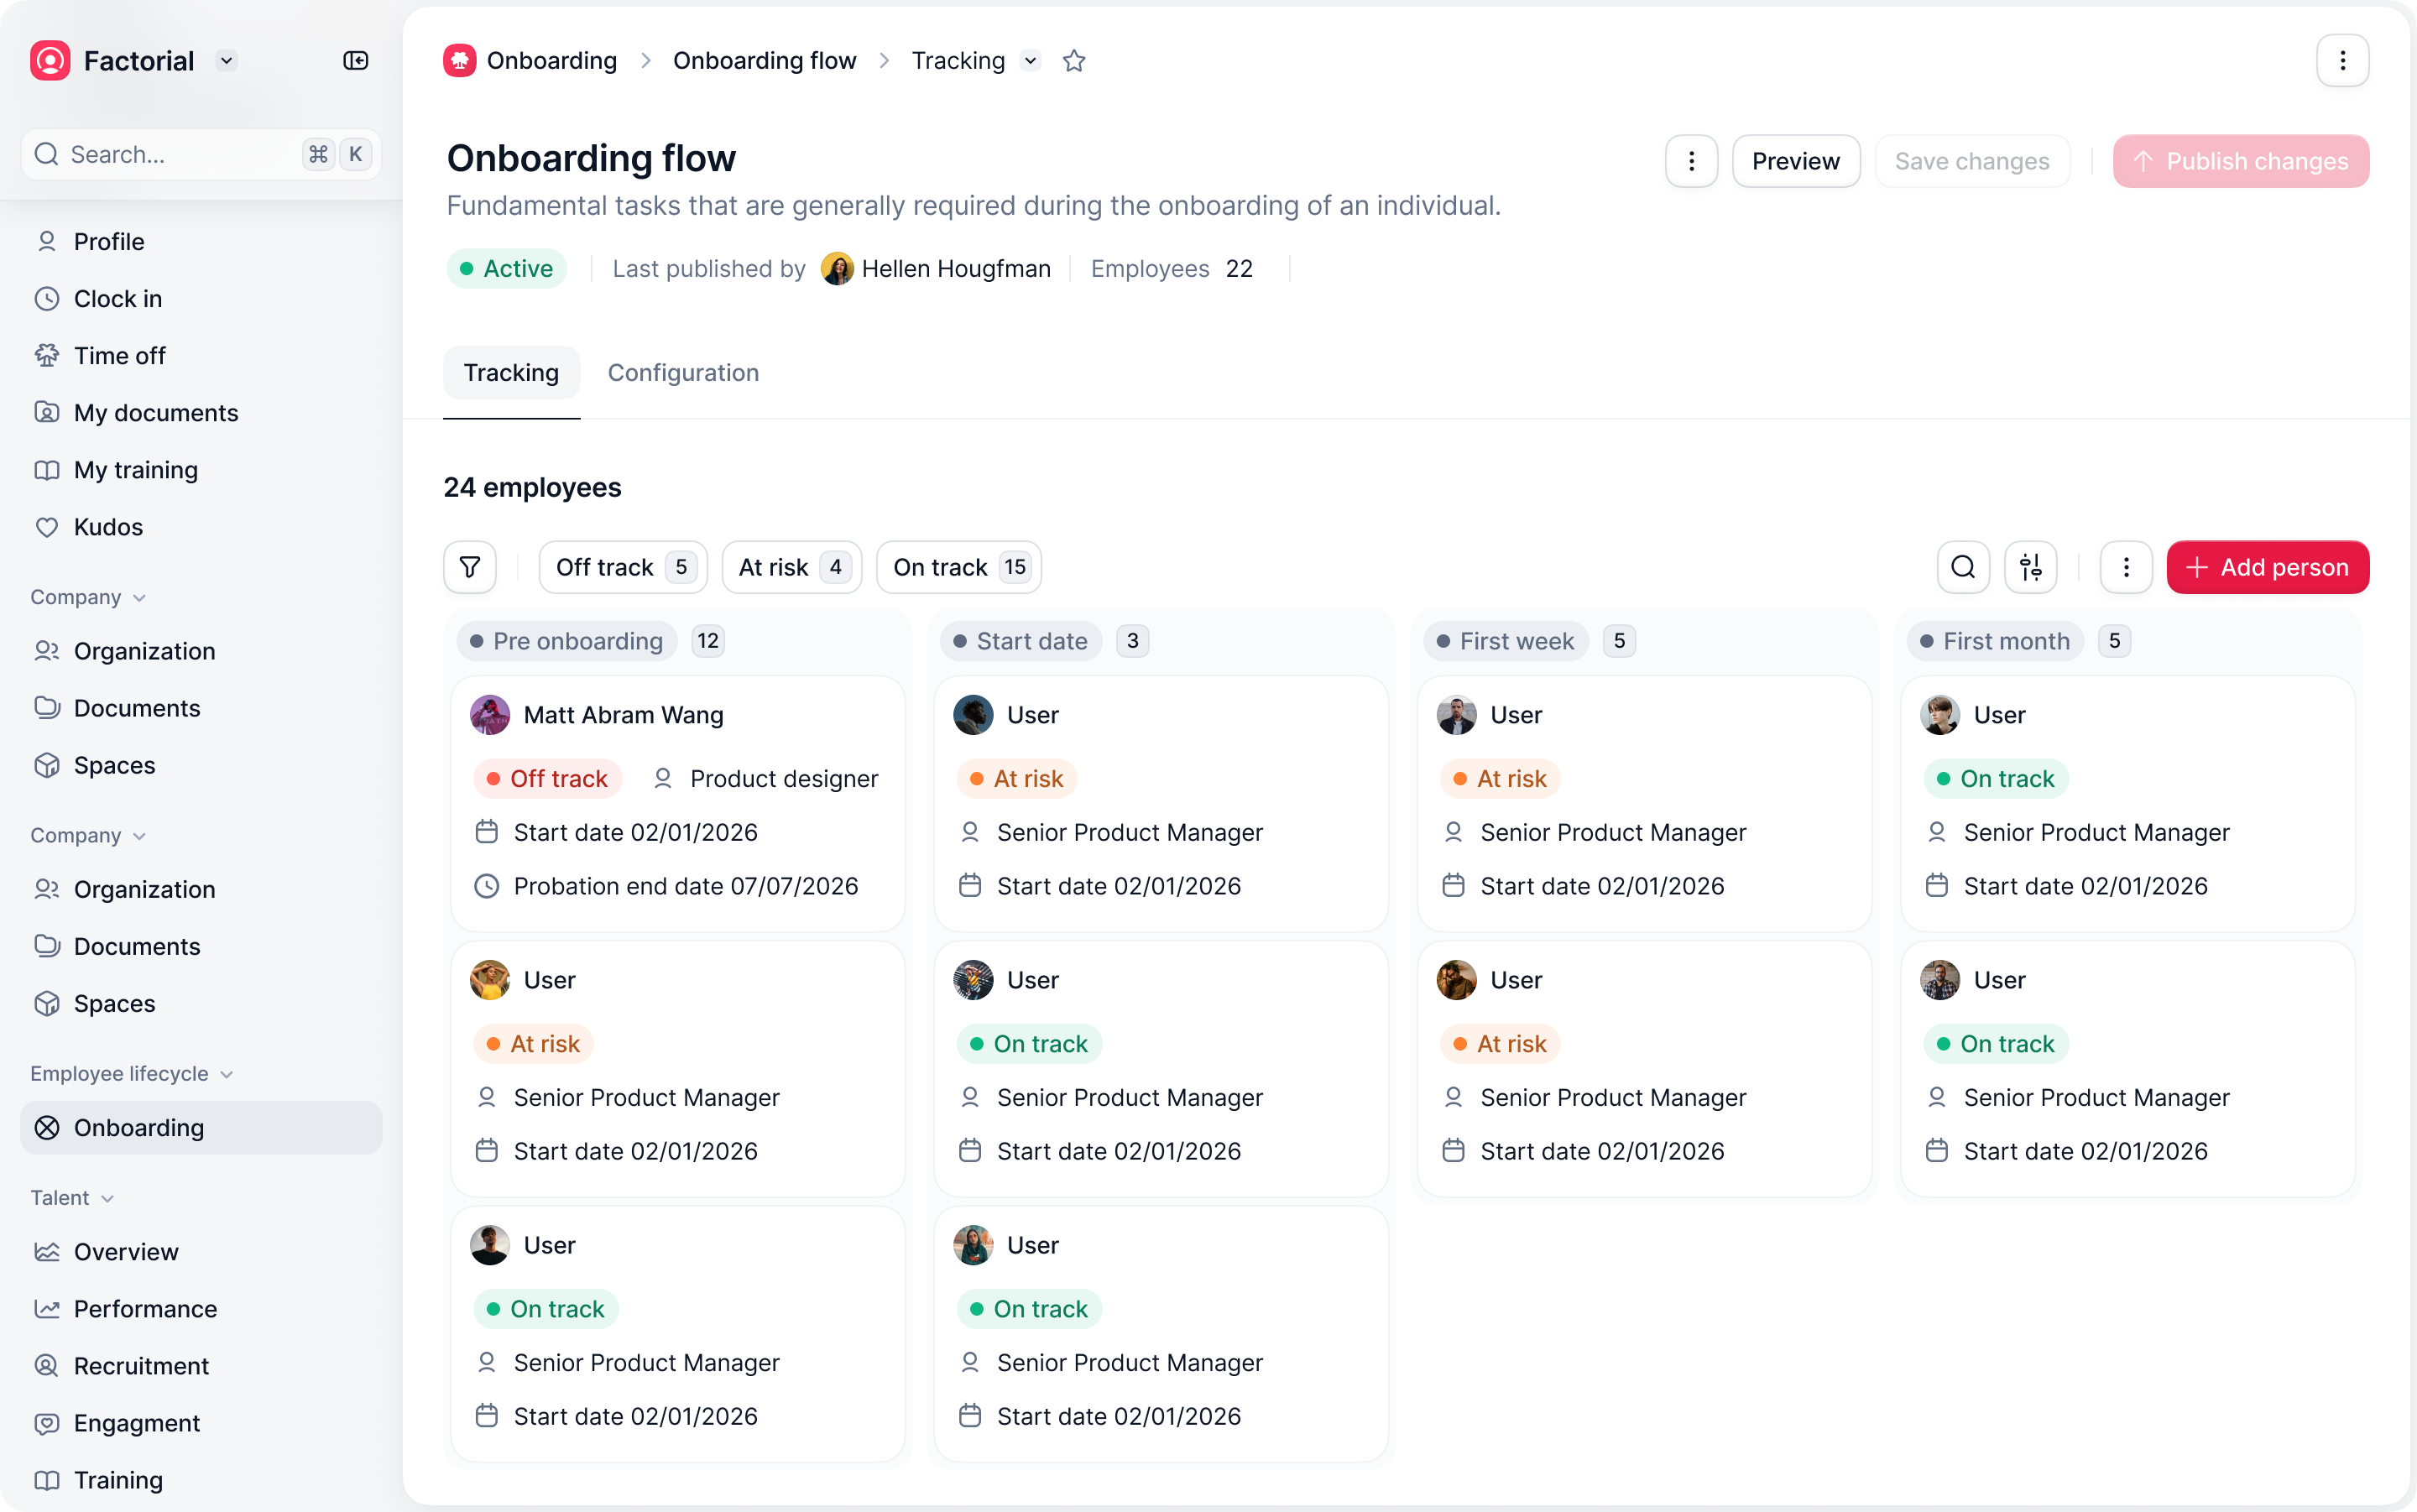Open the filter funnel icon
The image size is (2417, 1512).
coord(469,567)
